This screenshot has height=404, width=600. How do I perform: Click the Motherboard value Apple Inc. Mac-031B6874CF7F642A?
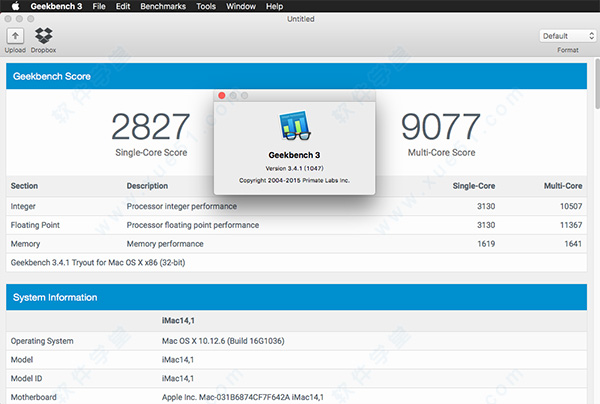(x=243, y=397)
